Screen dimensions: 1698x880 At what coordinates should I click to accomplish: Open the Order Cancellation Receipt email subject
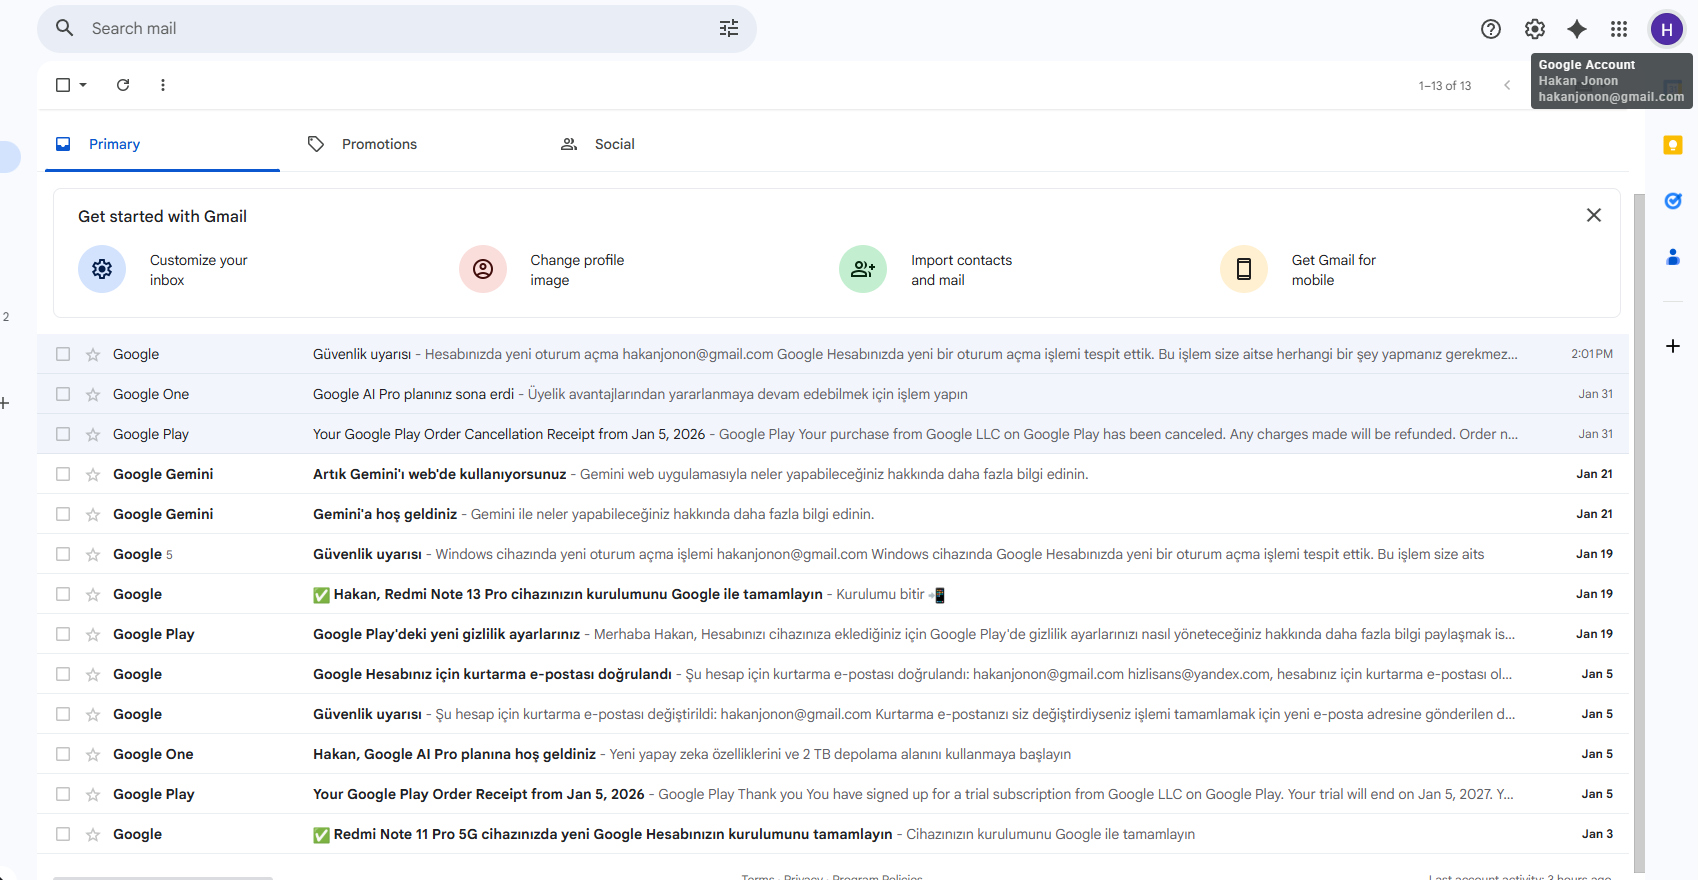[x=509, y=434]
